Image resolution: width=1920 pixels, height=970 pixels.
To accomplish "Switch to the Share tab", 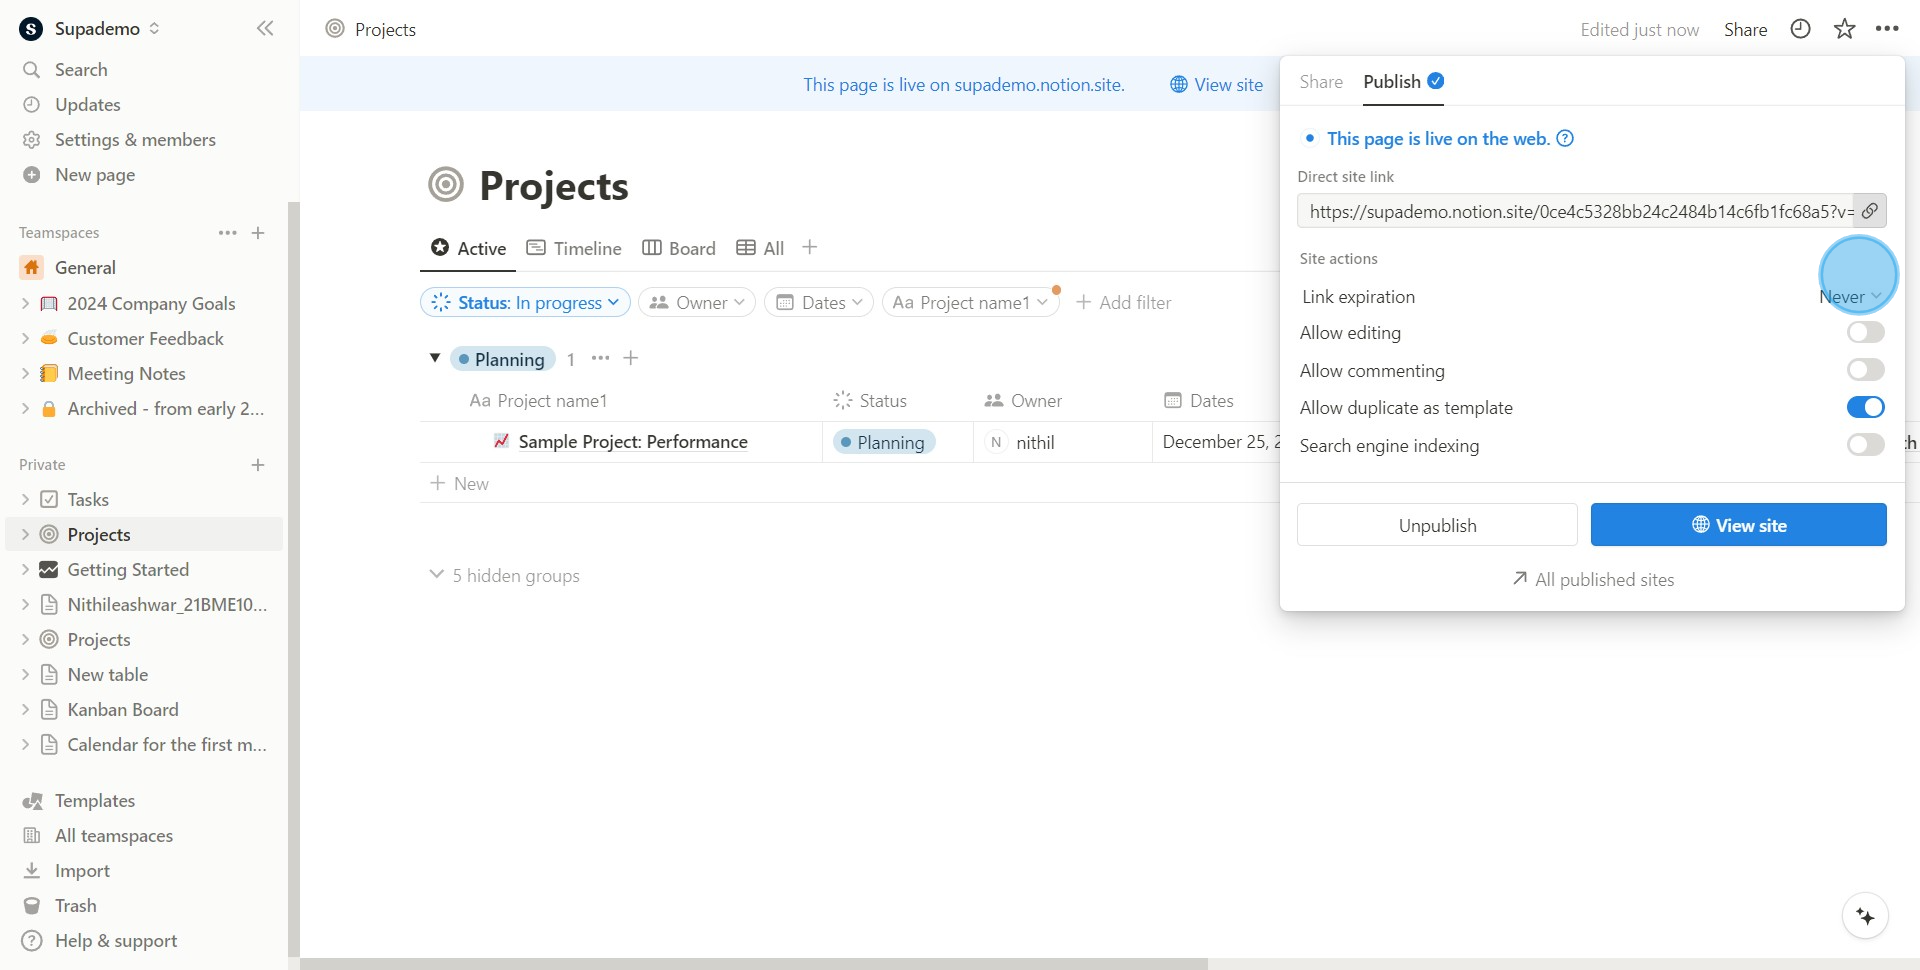I will tap(1321, 82).
